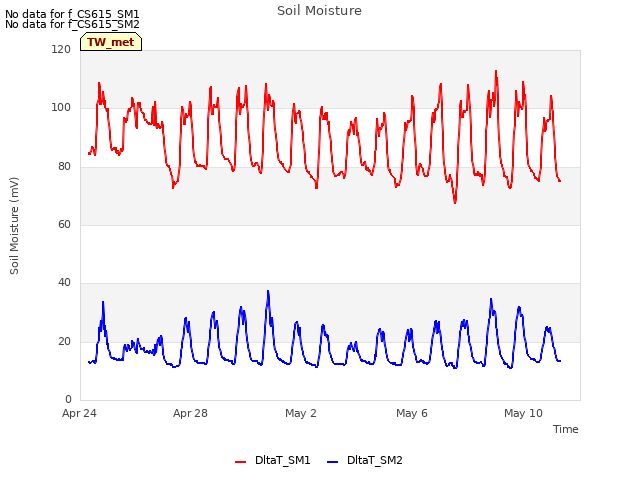
Task: Click the May 10 x-axis tick label
Action: 523,413
